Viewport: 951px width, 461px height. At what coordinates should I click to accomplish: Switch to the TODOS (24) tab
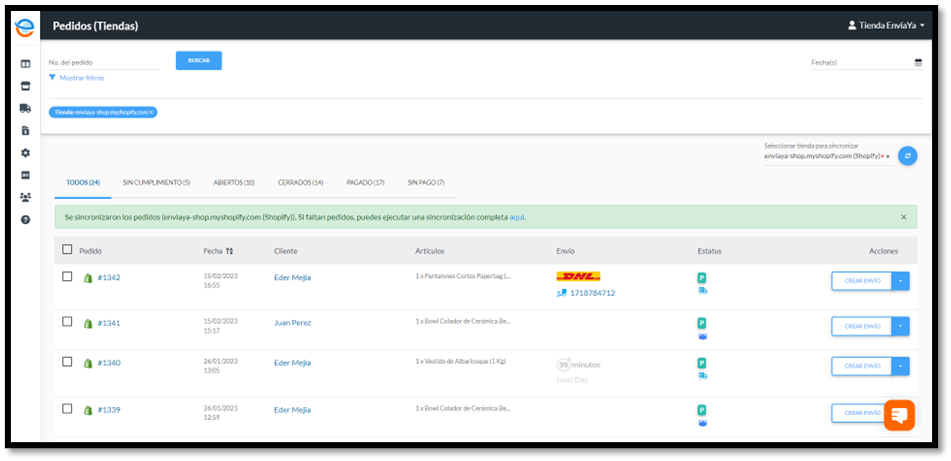[83, 183]
